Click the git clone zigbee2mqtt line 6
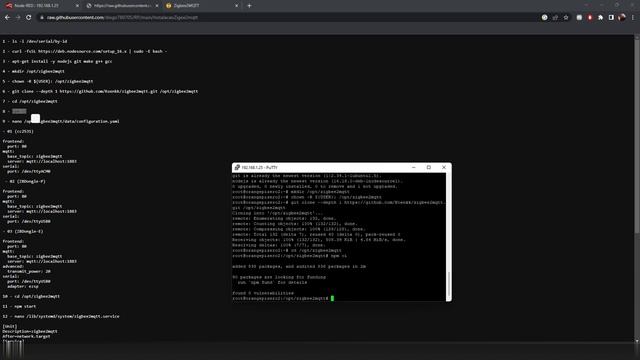This screenshot has height=360, width=640. coord(100,91)
